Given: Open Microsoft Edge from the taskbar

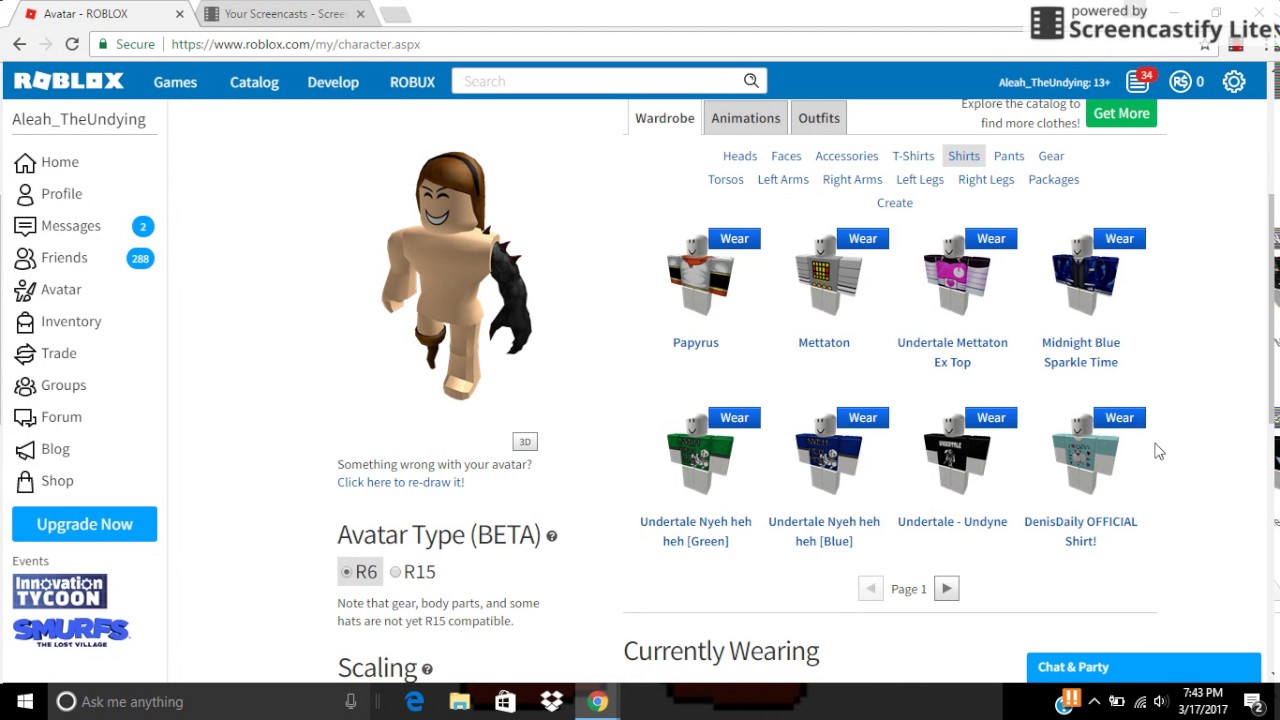Looking at the screenshot, I should [x=414, y=701].
